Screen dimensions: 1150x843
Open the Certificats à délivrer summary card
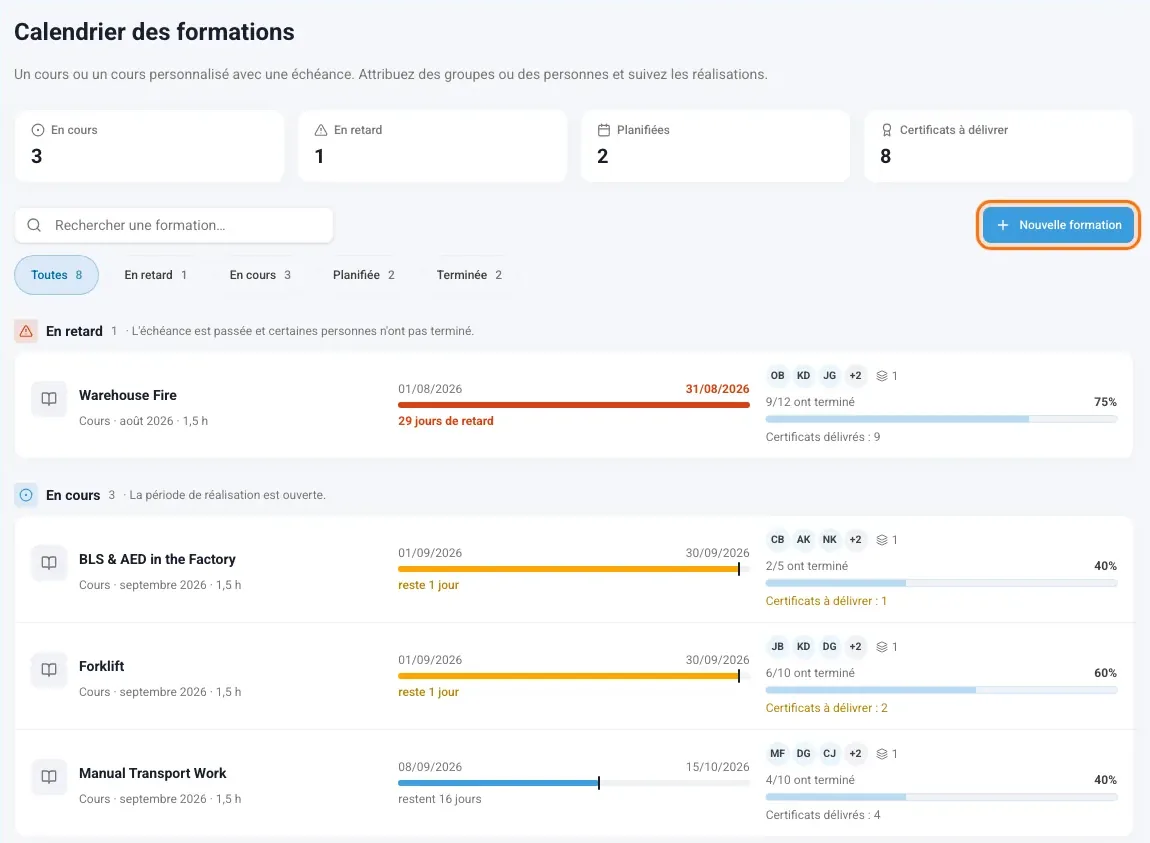(x=999, y=146)
